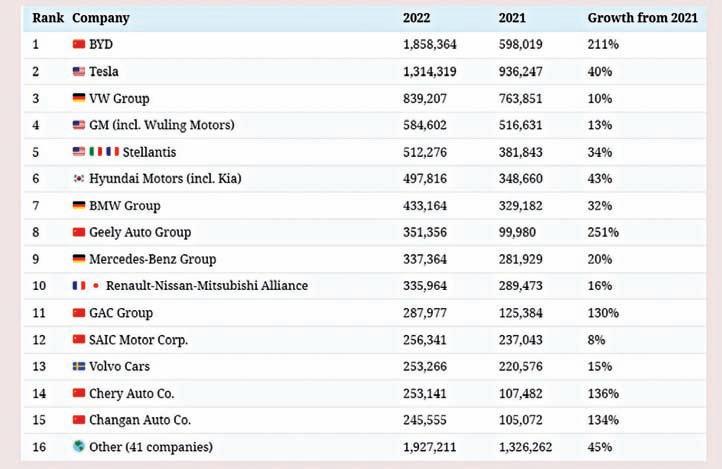Click the German flag beside Mercedes-Benz Group
Image resolution: width=722 pixels, height=469 pixels.
point(79,259)
